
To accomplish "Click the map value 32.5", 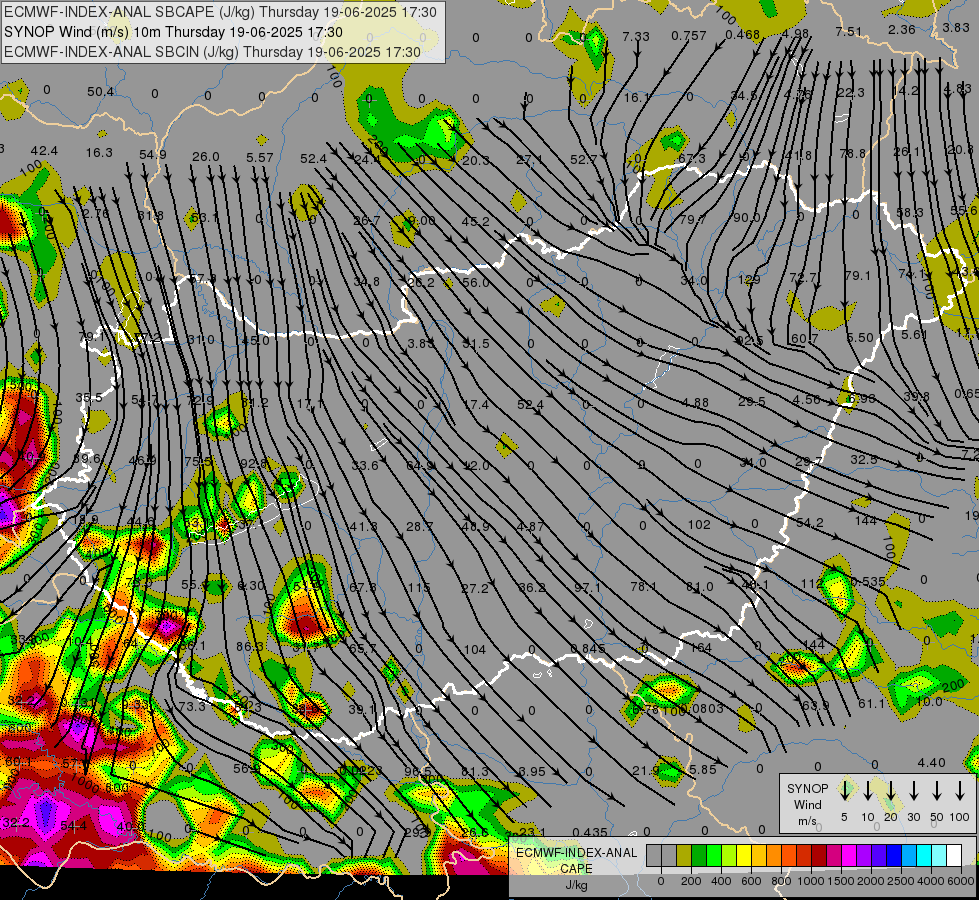I will tap(863, 459).
